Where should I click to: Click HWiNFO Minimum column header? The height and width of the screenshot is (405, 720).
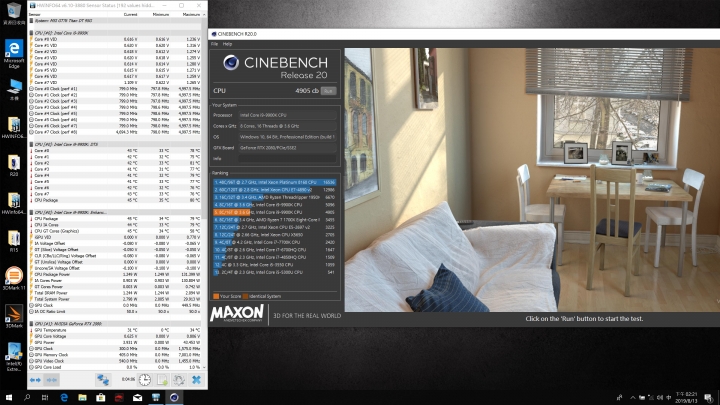pyautogui.click(x=161, y=14)
